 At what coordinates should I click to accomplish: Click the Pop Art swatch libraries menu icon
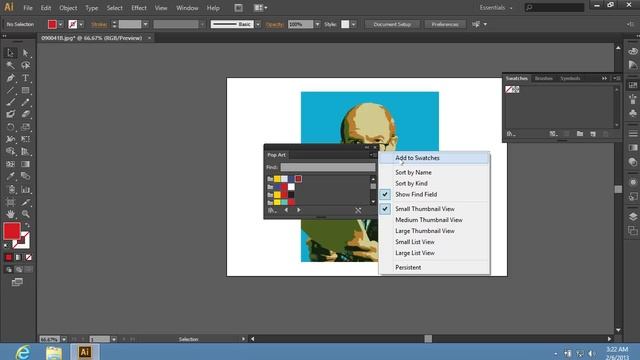pyautogui.click(x=272, y=210)
